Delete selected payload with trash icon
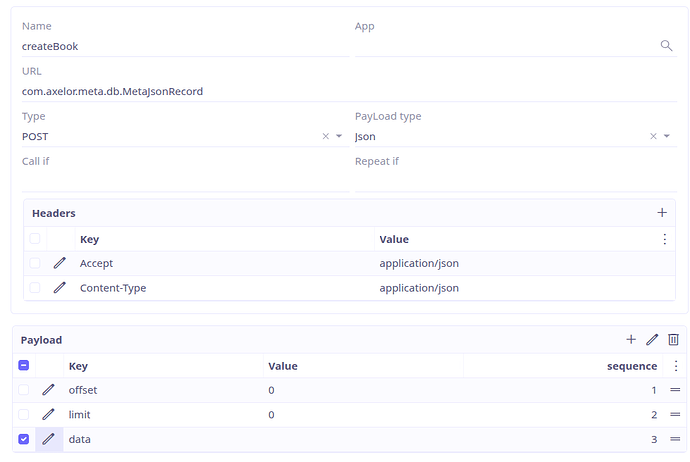Viewport: 690px width, 462px height. [x=674, y=340]
